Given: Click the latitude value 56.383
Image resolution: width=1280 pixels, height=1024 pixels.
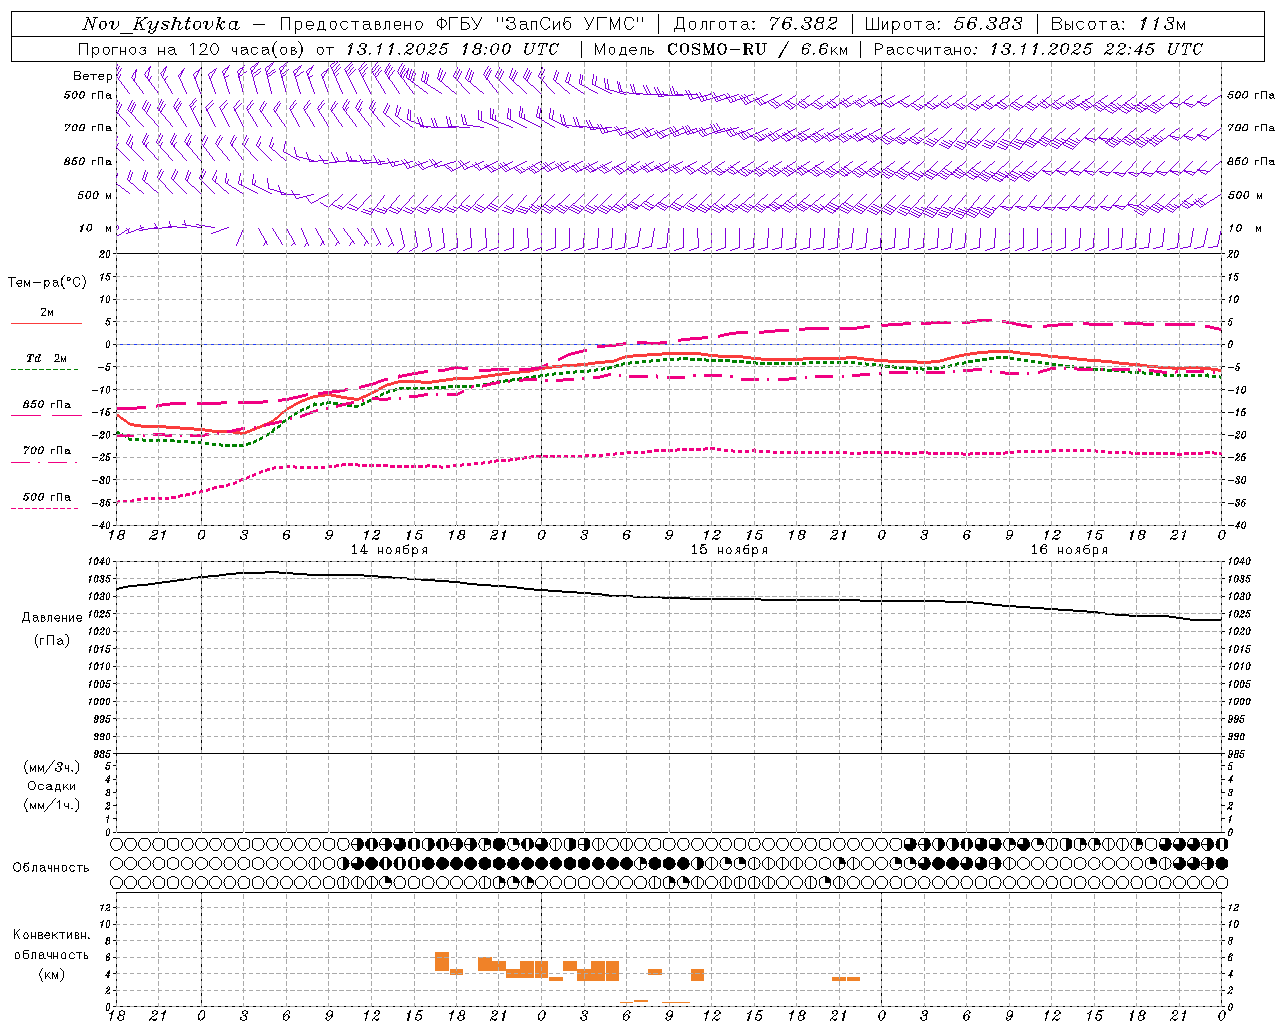Looking at the screenshot, I should coord(987,24).
